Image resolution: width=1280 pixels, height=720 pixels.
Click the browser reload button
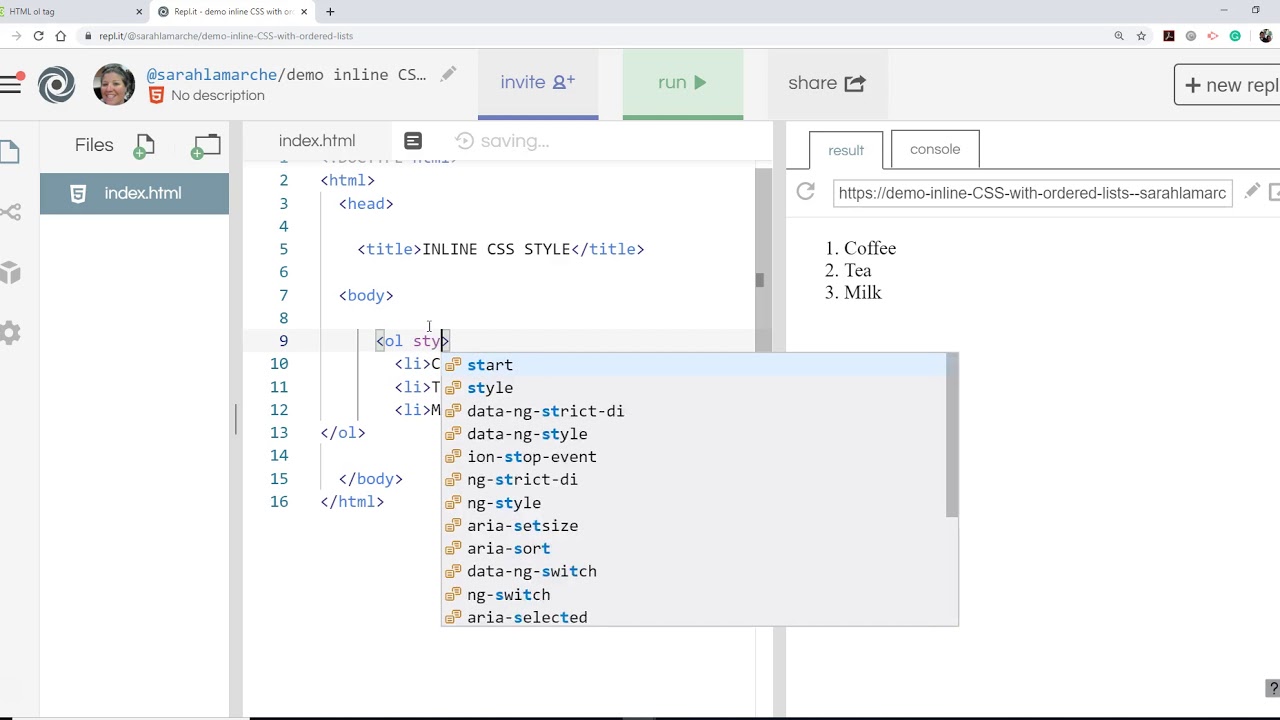point(38,36)
